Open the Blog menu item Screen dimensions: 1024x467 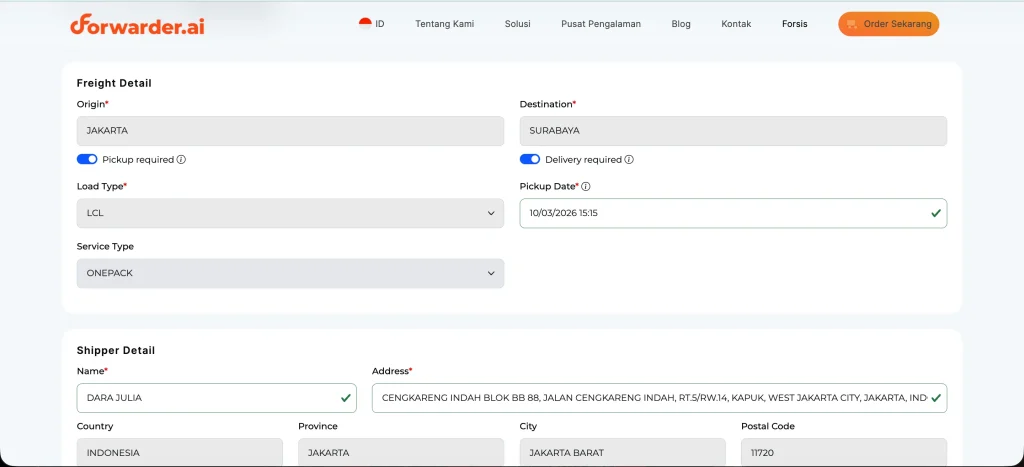tap(681, 24)
